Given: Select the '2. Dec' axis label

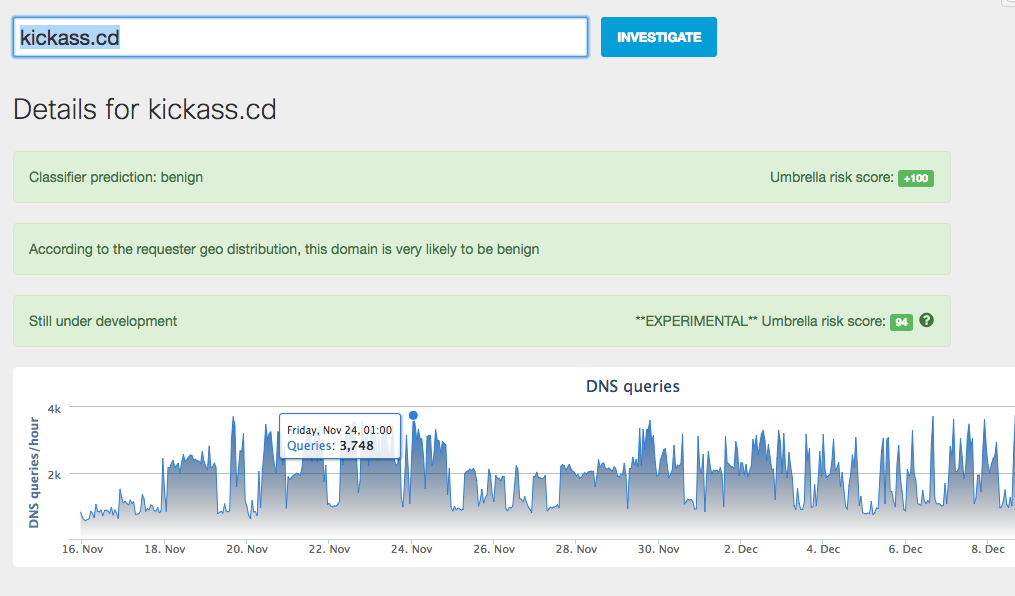Looking at the screenshot, I should 741,549.
